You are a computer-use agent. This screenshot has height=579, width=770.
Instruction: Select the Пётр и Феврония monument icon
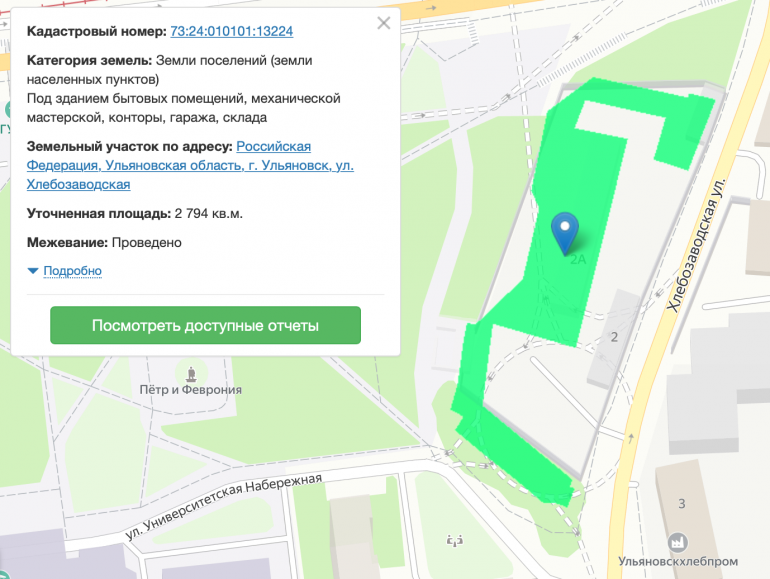coord(189,373)
